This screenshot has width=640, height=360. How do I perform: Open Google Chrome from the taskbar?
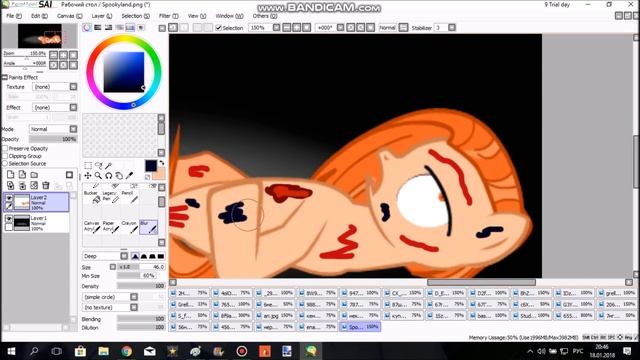[x=127, y=351]
